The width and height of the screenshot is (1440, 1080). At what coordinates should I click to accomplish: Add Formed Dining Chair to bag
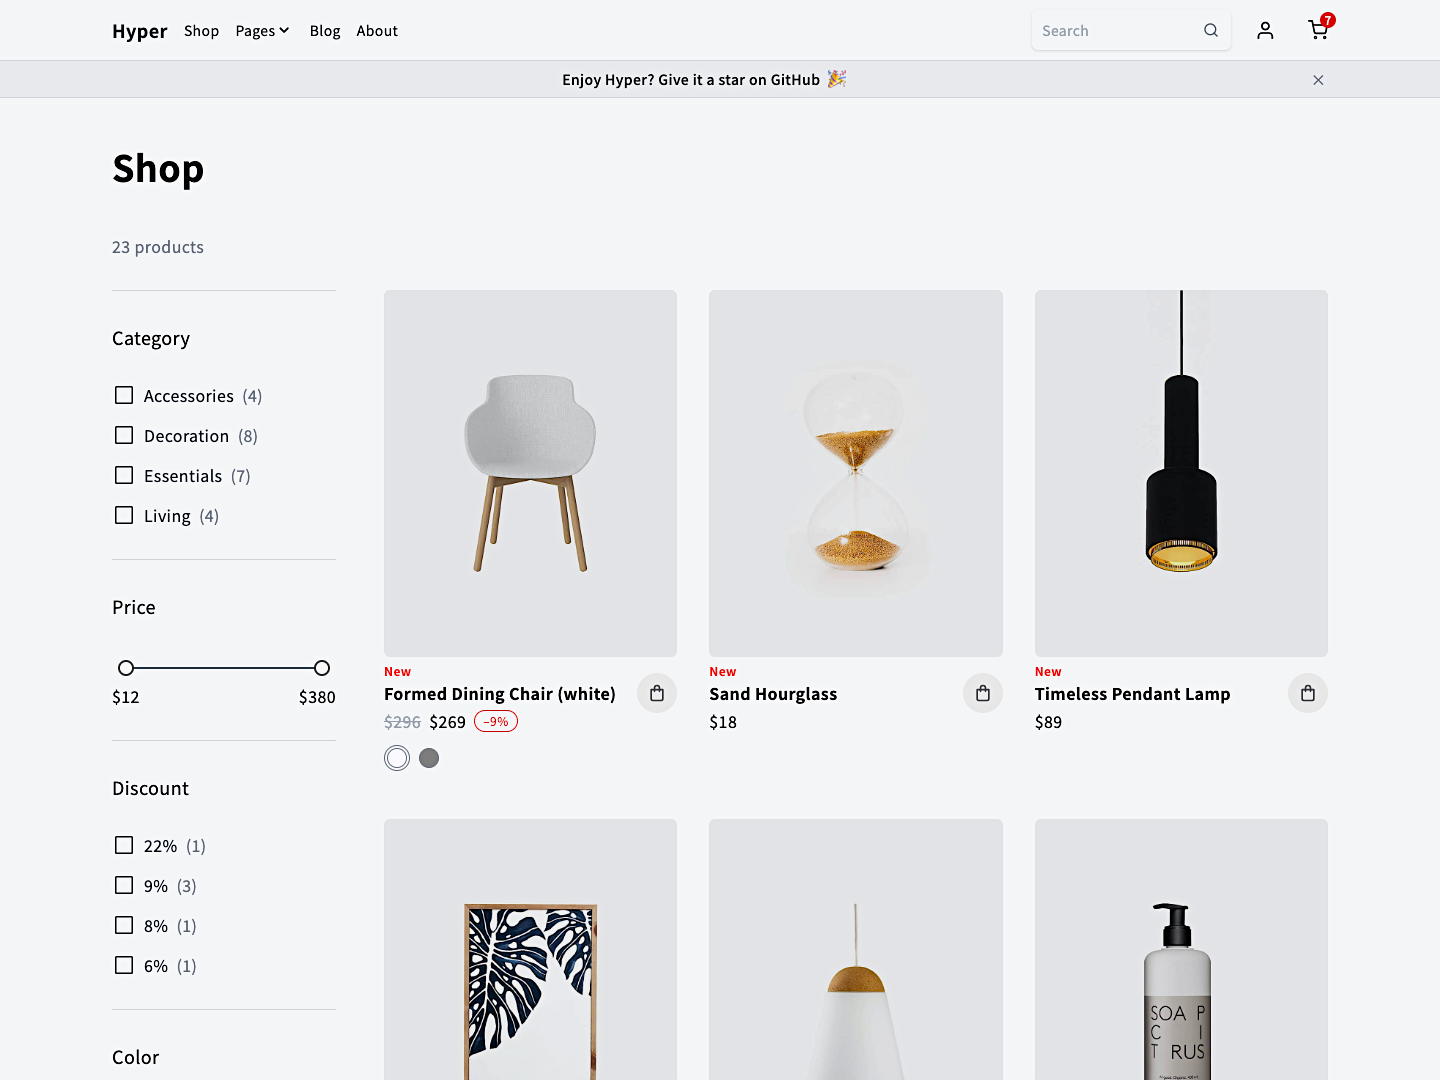pyautogui.click(x=657, y=693)
